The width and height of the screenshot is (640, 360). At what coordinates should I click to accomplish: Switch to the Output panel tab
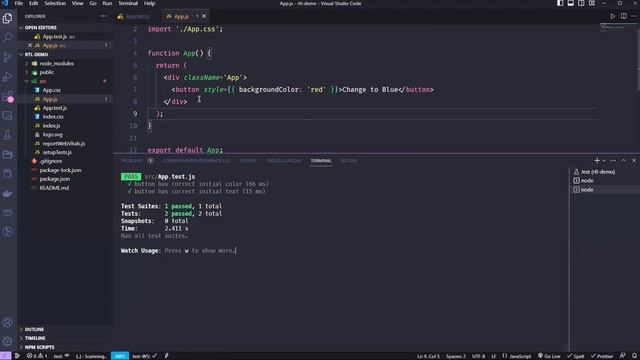(x=248, y=161)
